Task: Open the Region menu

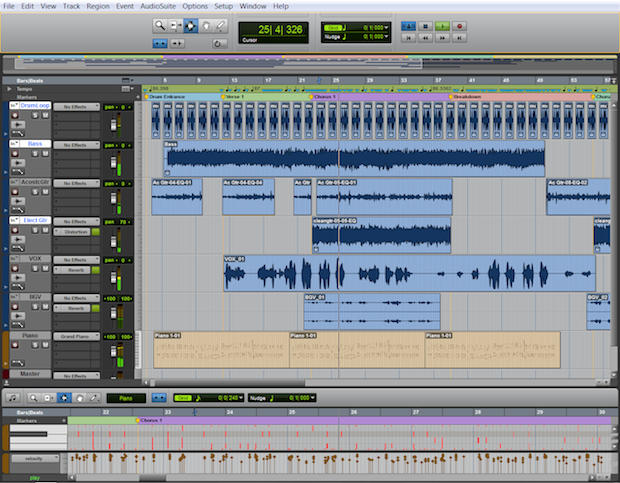Action: click(98, 6)
